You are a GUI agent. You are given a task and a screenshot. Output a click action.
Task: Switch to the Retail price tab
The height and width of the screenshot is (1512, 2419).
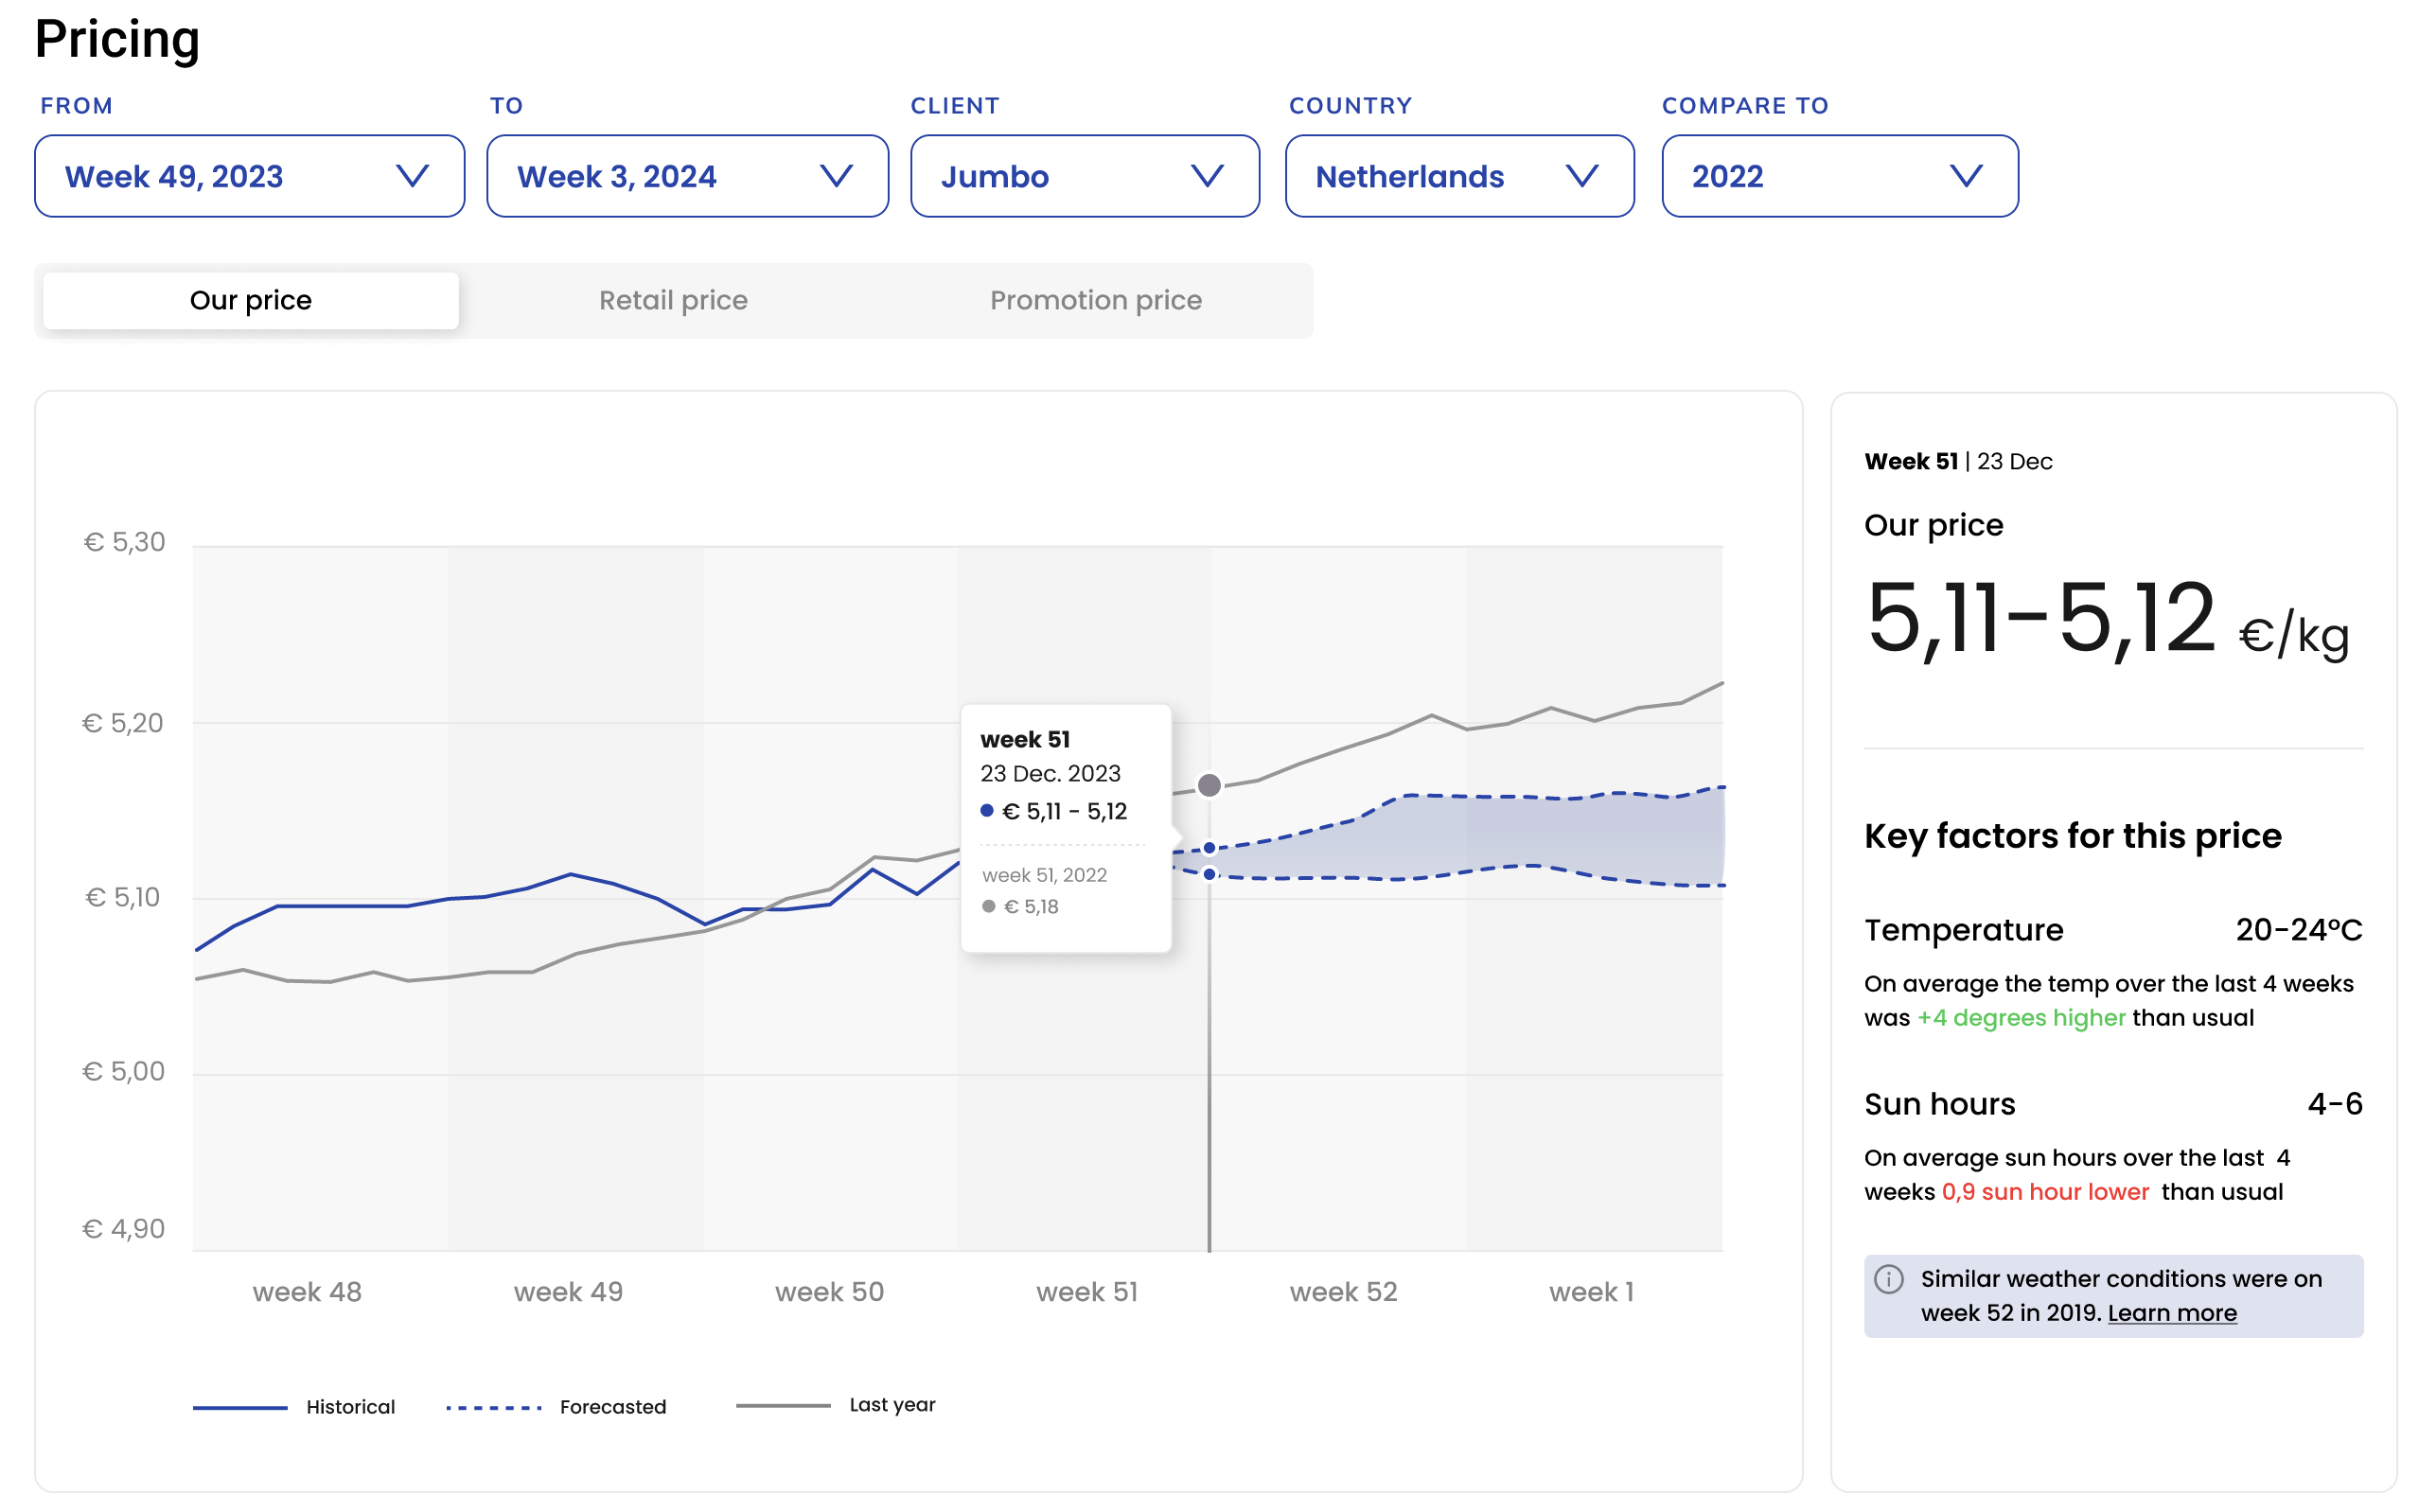[673, 300]
